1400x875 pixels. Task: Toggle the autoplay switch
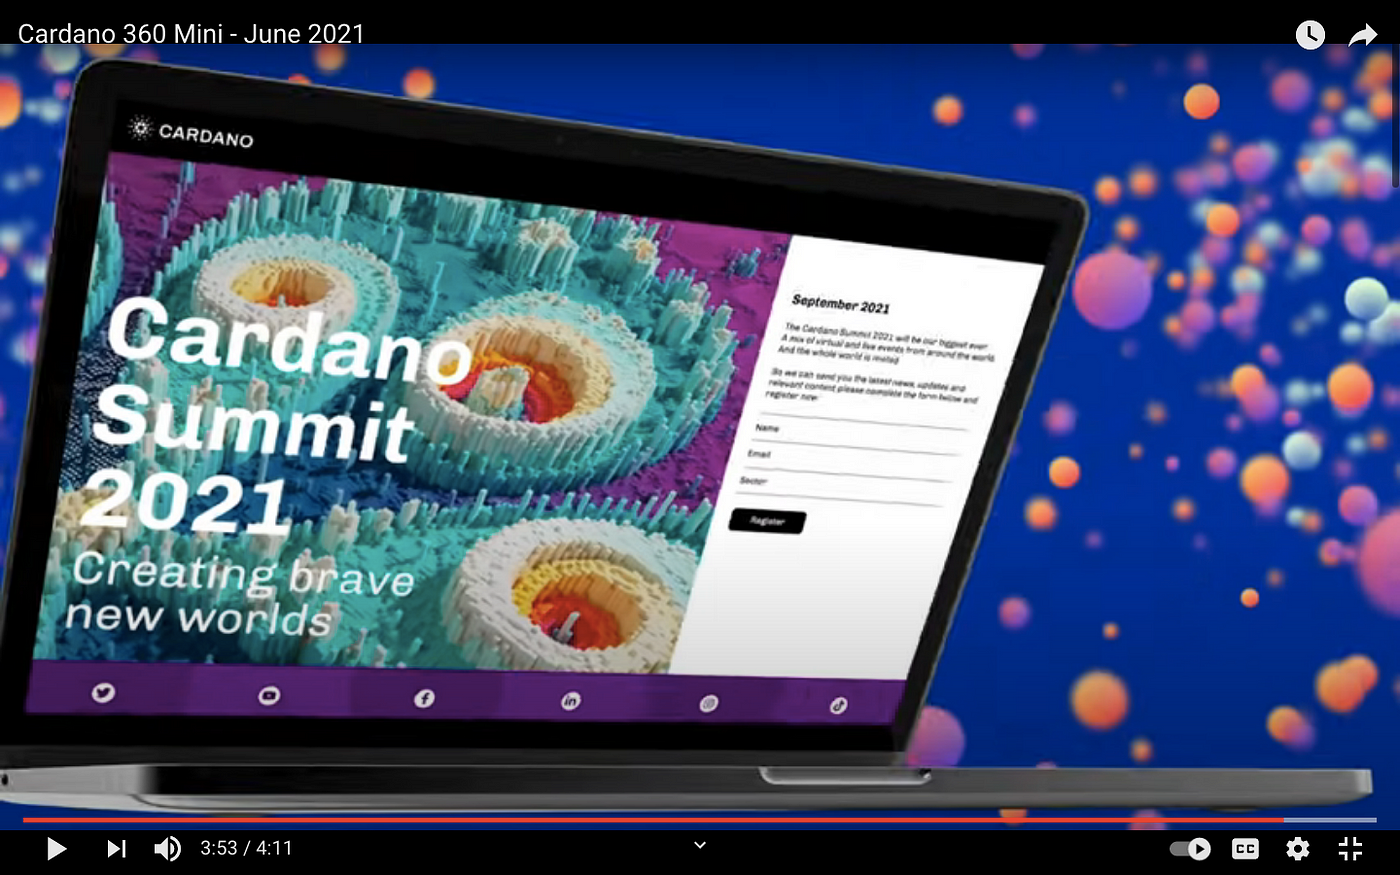(1190, 849)
